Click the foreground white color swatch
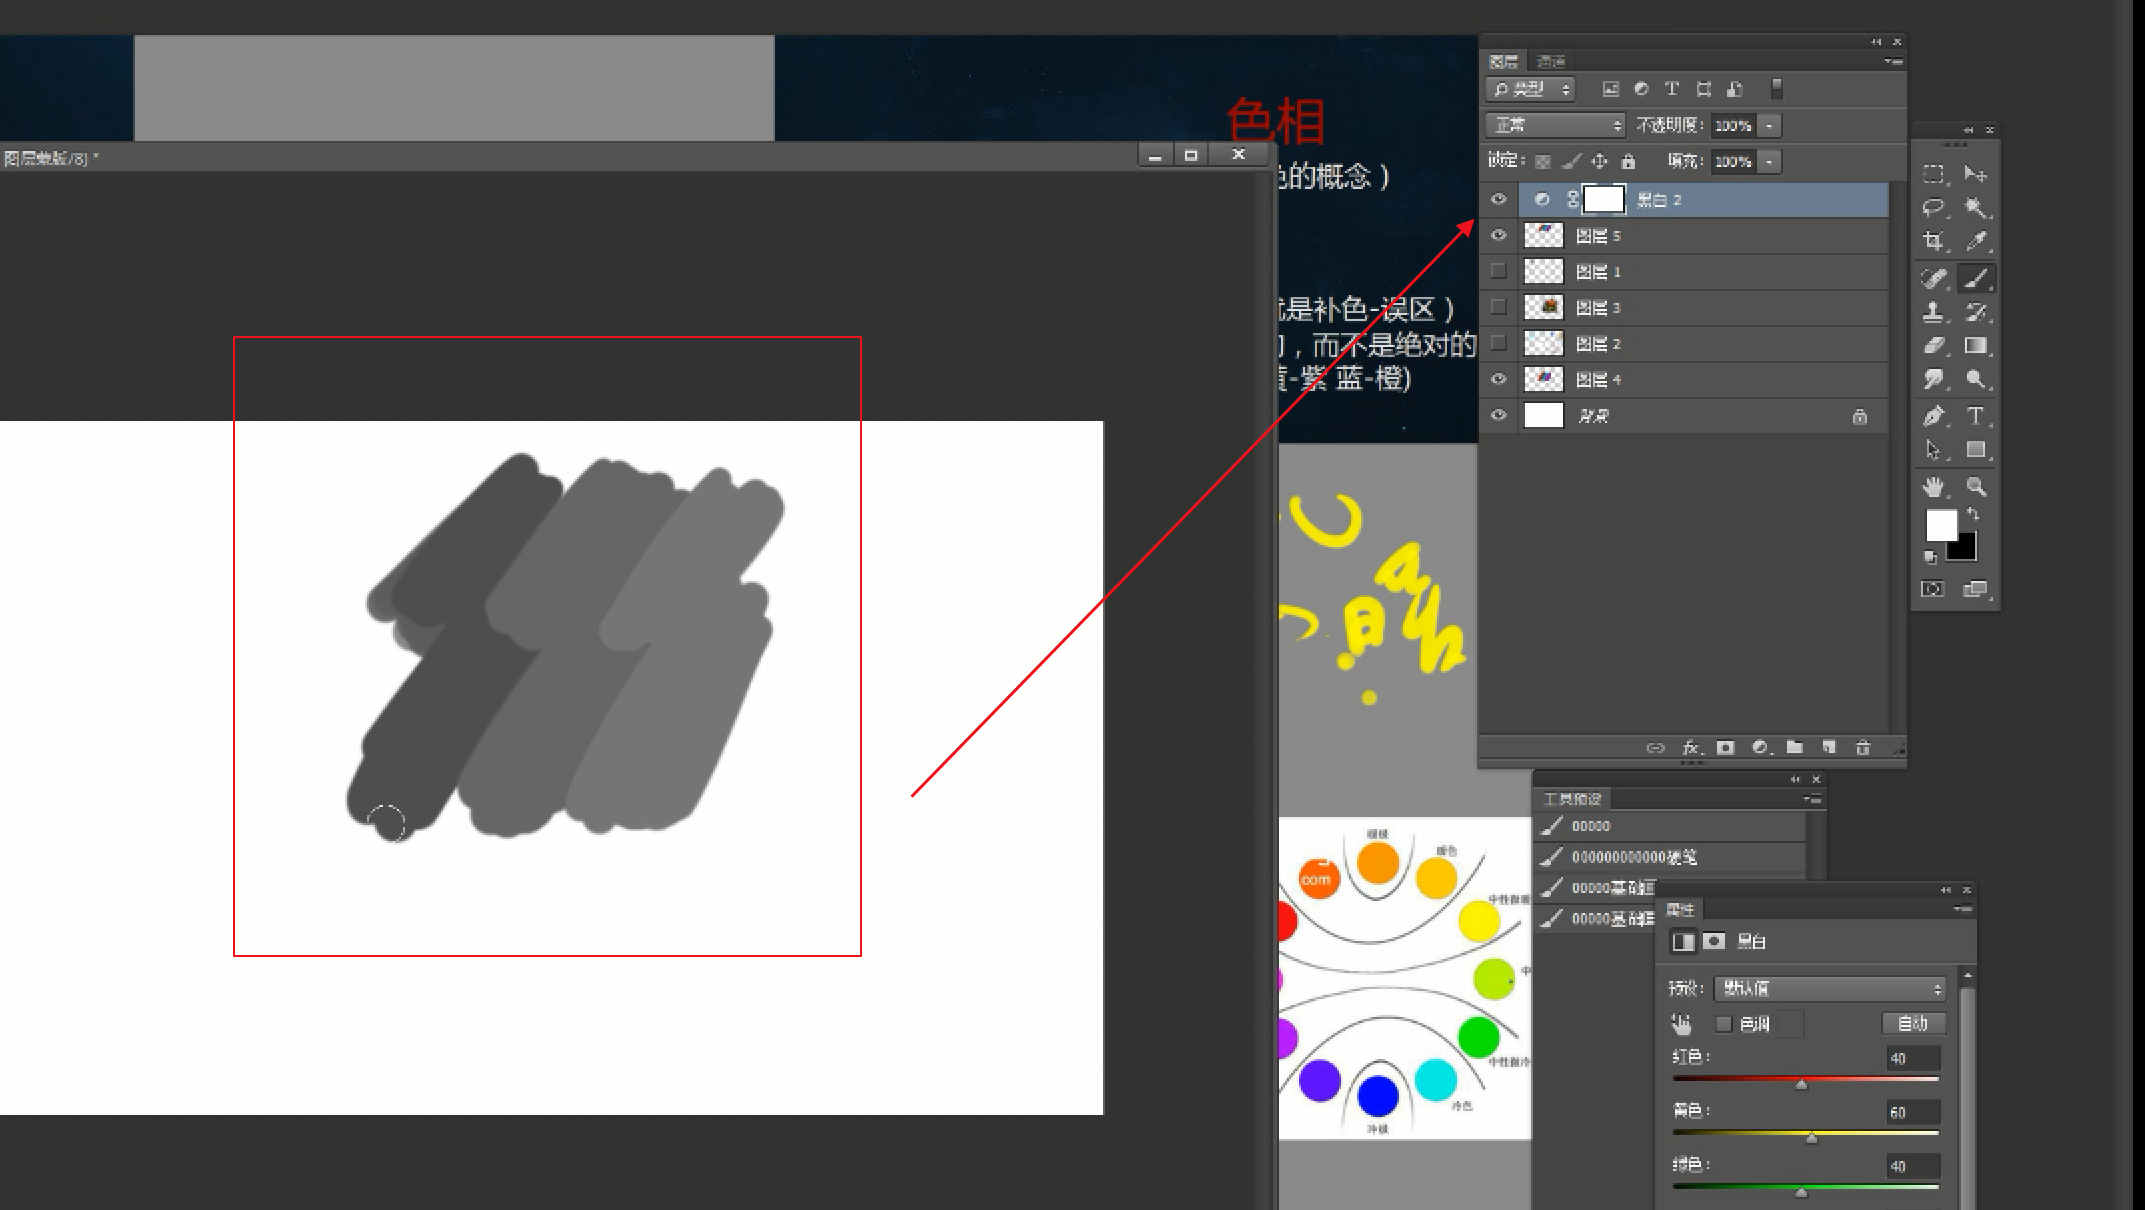Viewport: 2145px width, 1210px height. click(x=1940, y=524)
